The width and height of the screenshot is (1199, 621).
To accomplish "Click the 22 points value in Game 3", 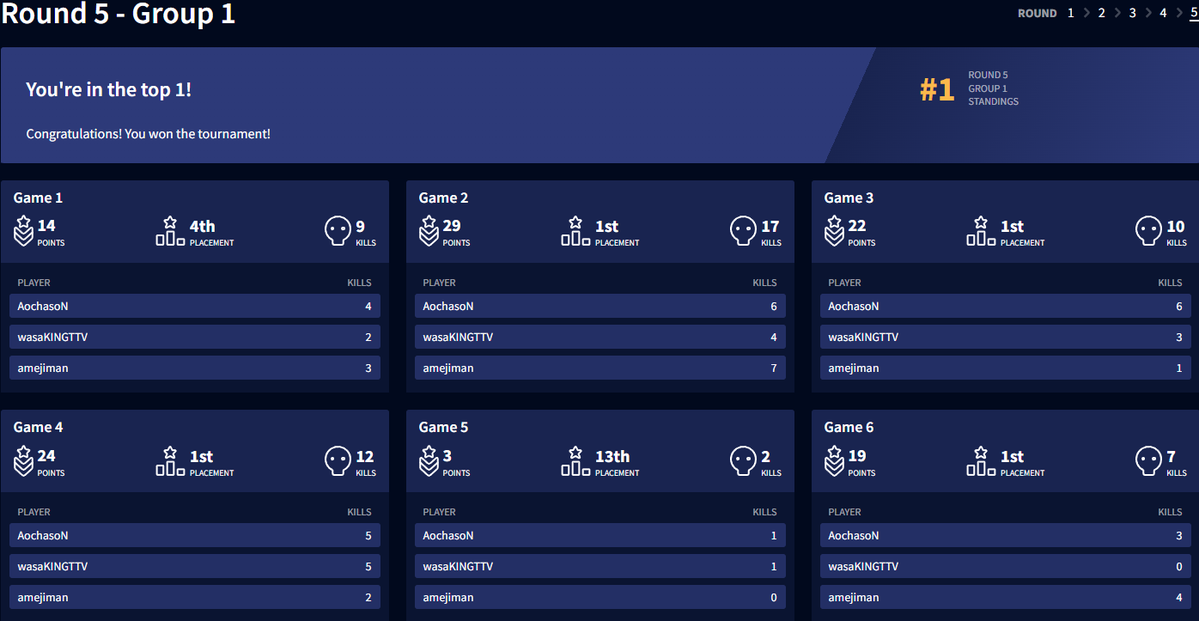I will [x=856, y=226].
